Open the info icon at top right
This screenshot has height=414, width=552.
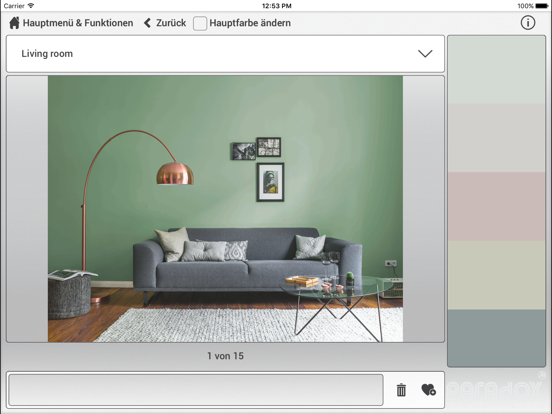[528, 23]
